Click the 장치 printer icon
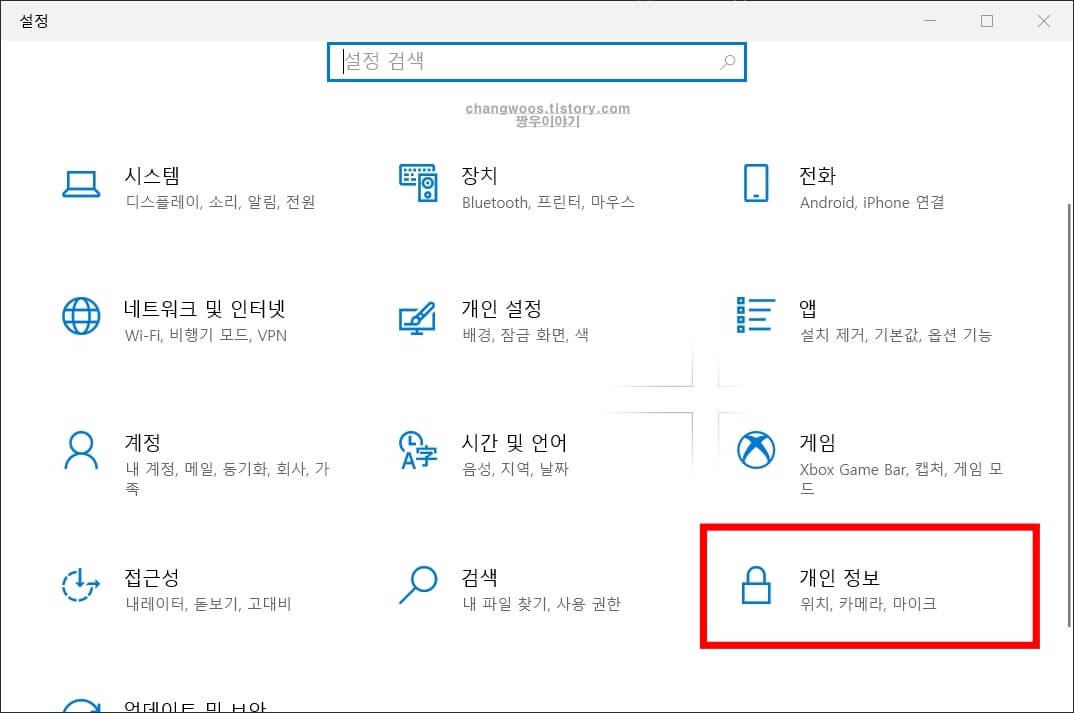Screen dimensions: 1074x713 418,184
